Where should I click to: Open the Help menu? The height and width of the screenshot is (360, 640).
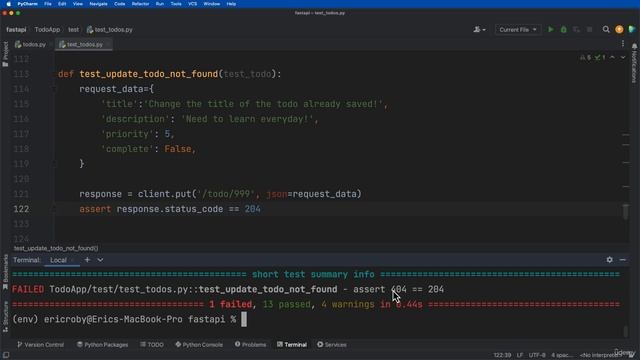(231, 4)
